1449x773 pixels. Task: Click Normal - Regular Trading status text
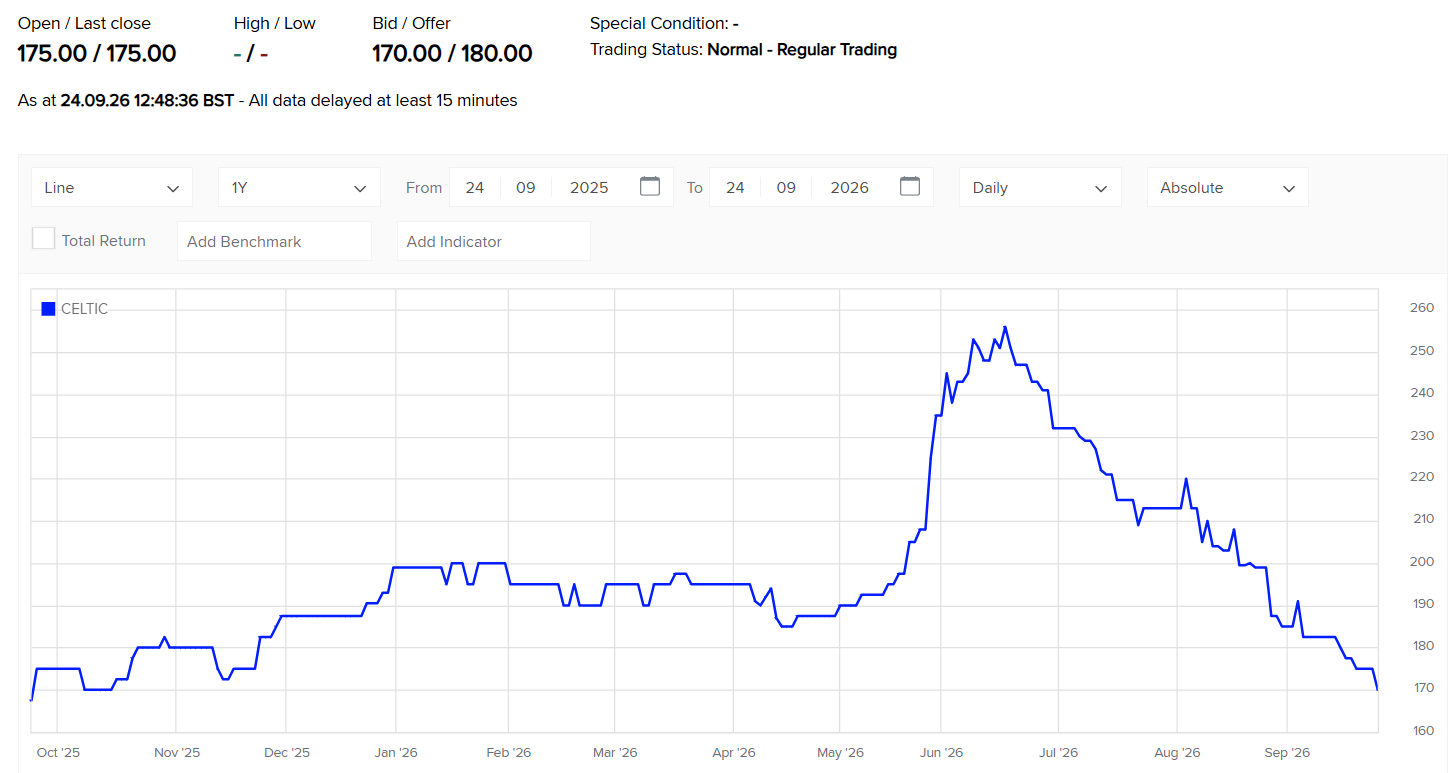tap(802, 49)
